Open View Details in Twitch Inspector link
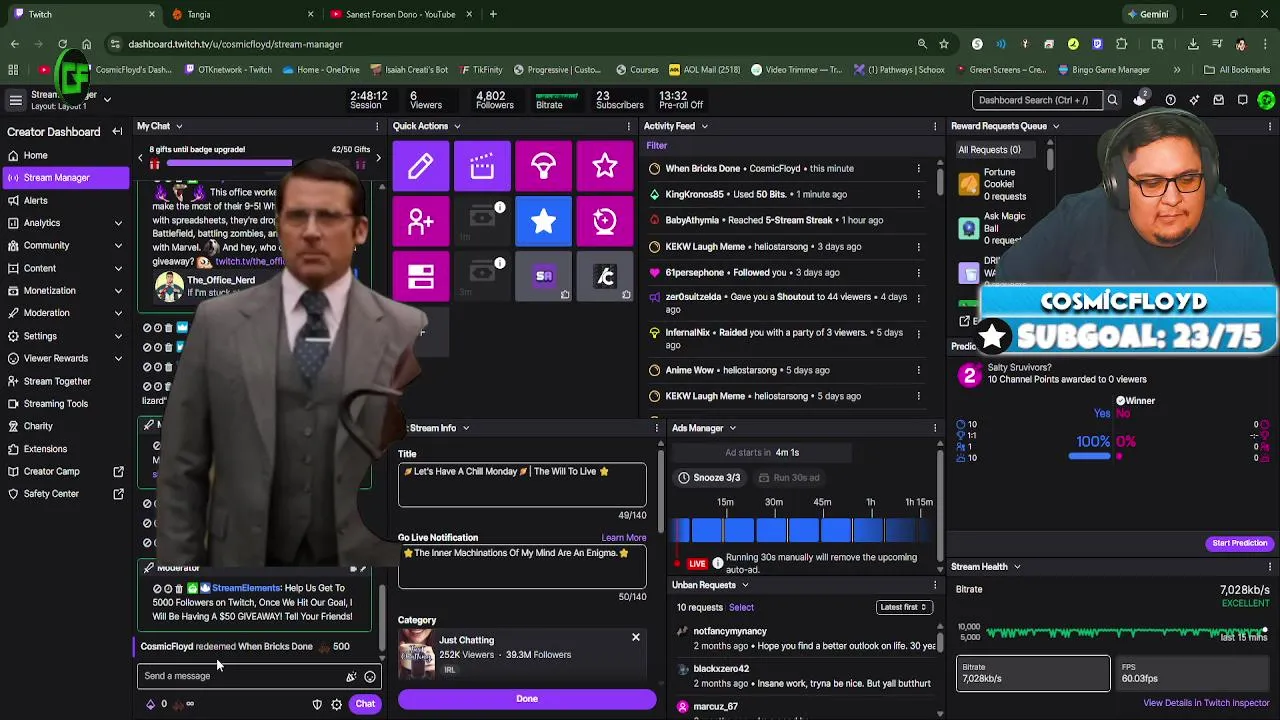1280x720 pixels. pos(1206,703)
